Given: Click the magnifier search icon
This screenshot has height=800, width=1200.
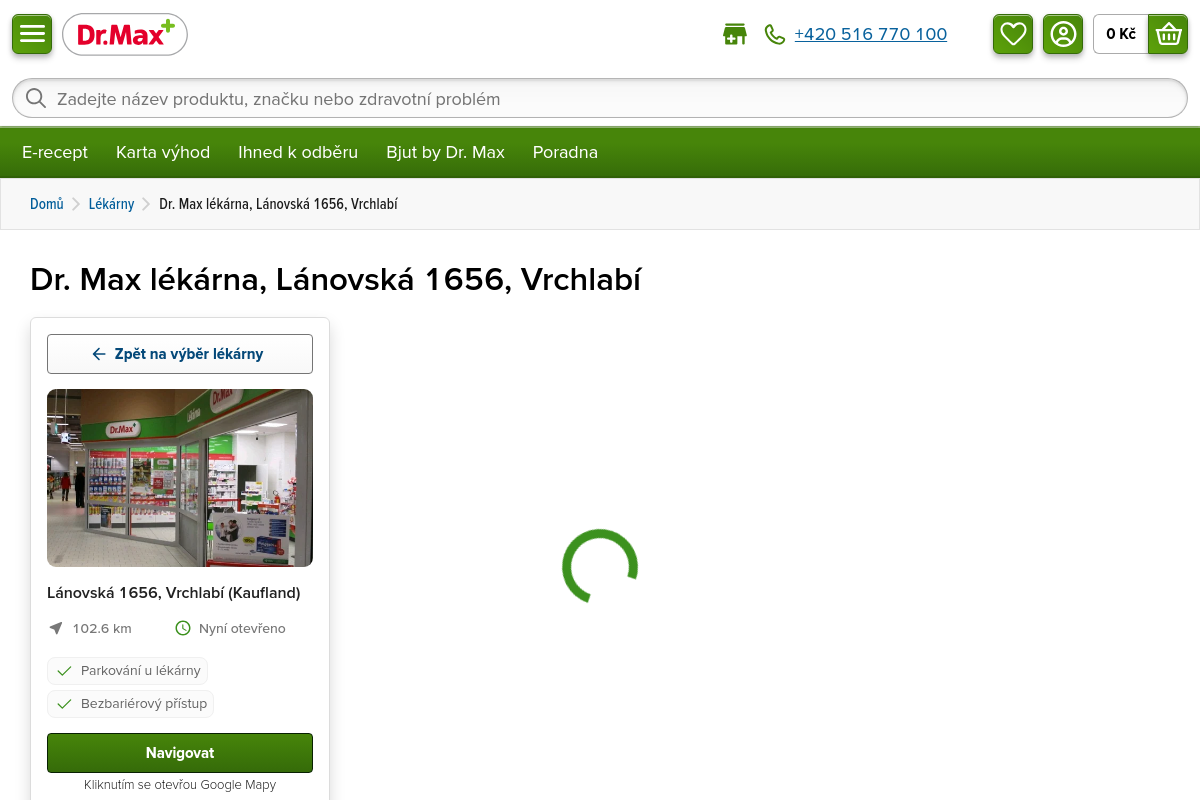Looking at the screenshot, I should [36, 98].
